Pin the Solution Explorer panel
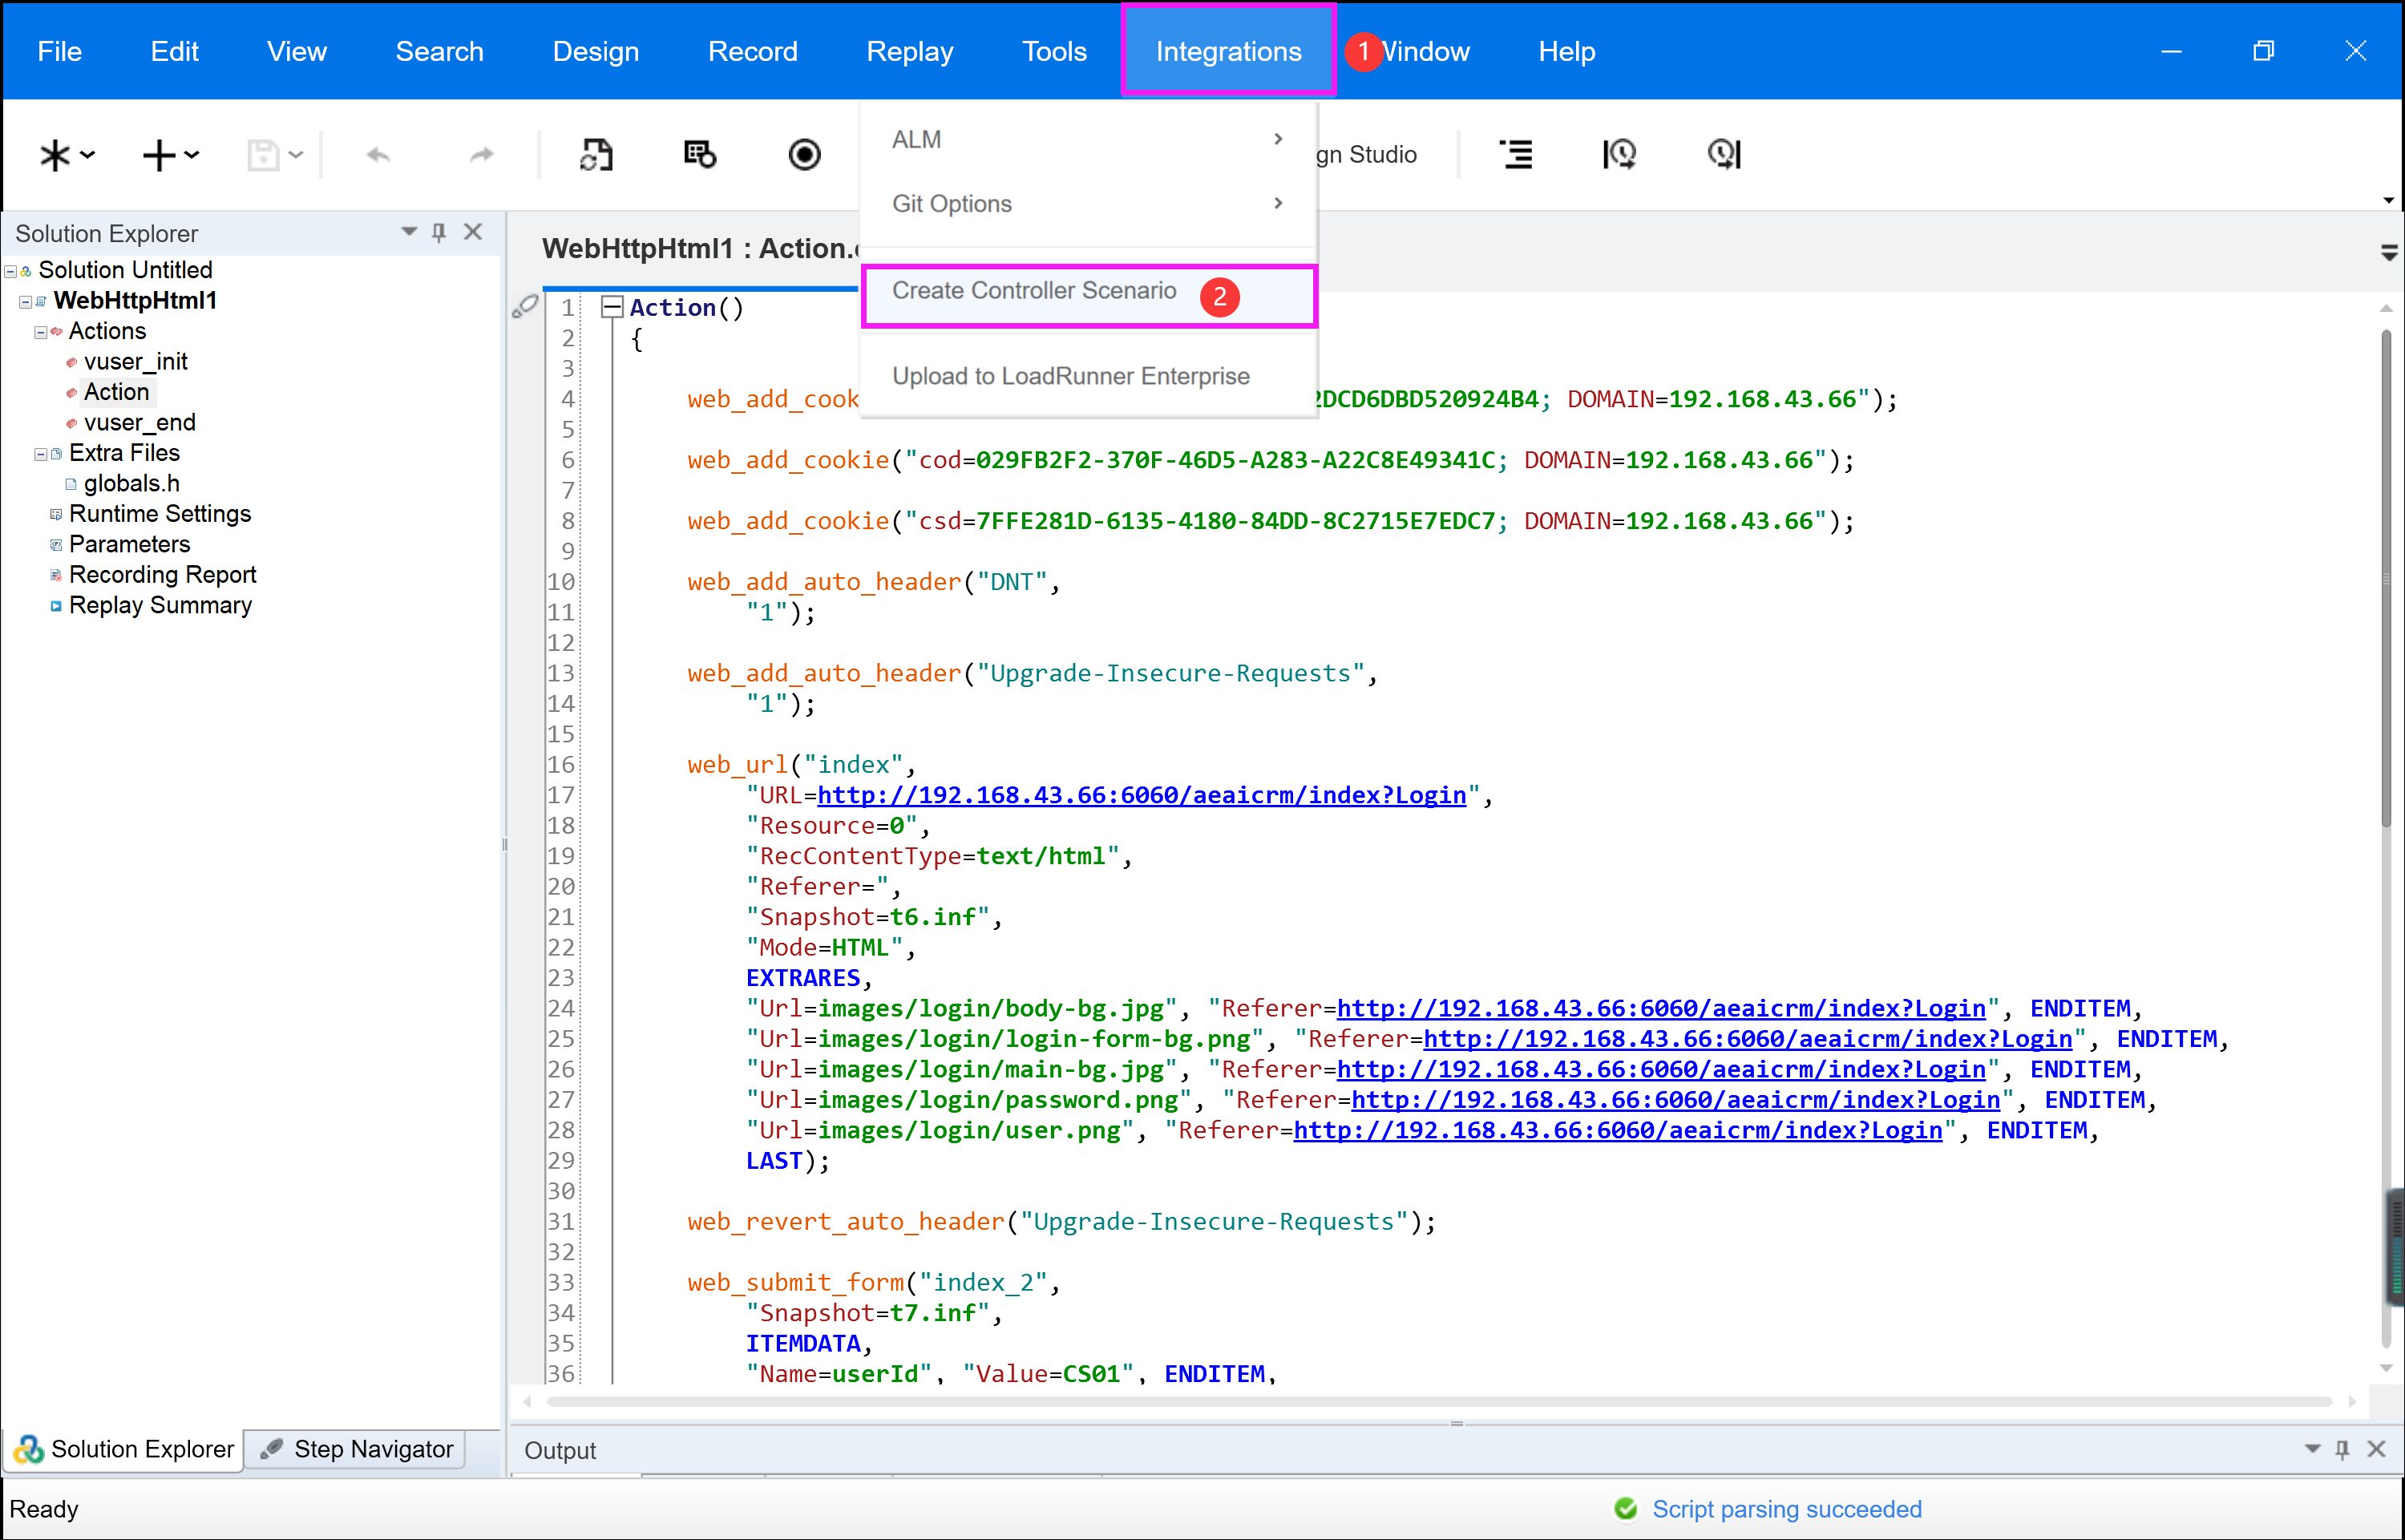This screenshot has width=2405, height=1540. [438, 233]
